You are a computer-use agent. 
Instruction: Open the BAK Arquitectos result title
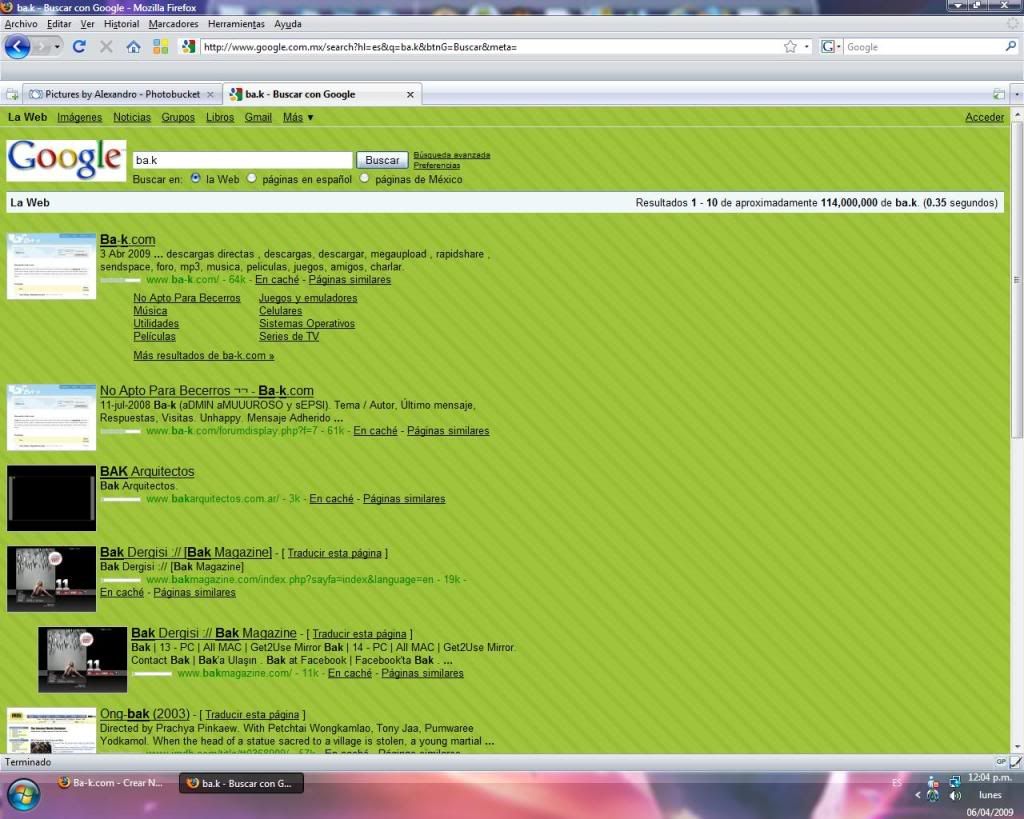(147, 472)
